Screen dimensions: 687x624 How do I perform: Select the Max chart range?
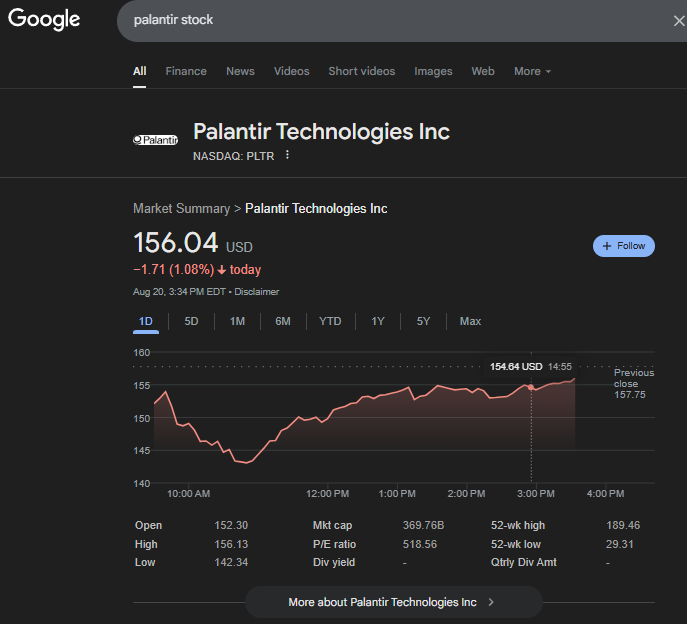tap(470, 321)
